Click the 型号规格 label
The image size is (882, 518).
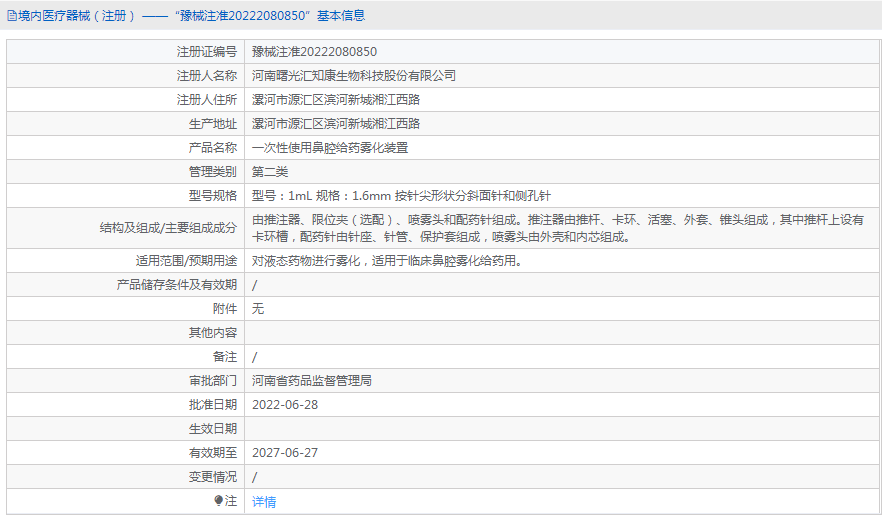point(213,196)
